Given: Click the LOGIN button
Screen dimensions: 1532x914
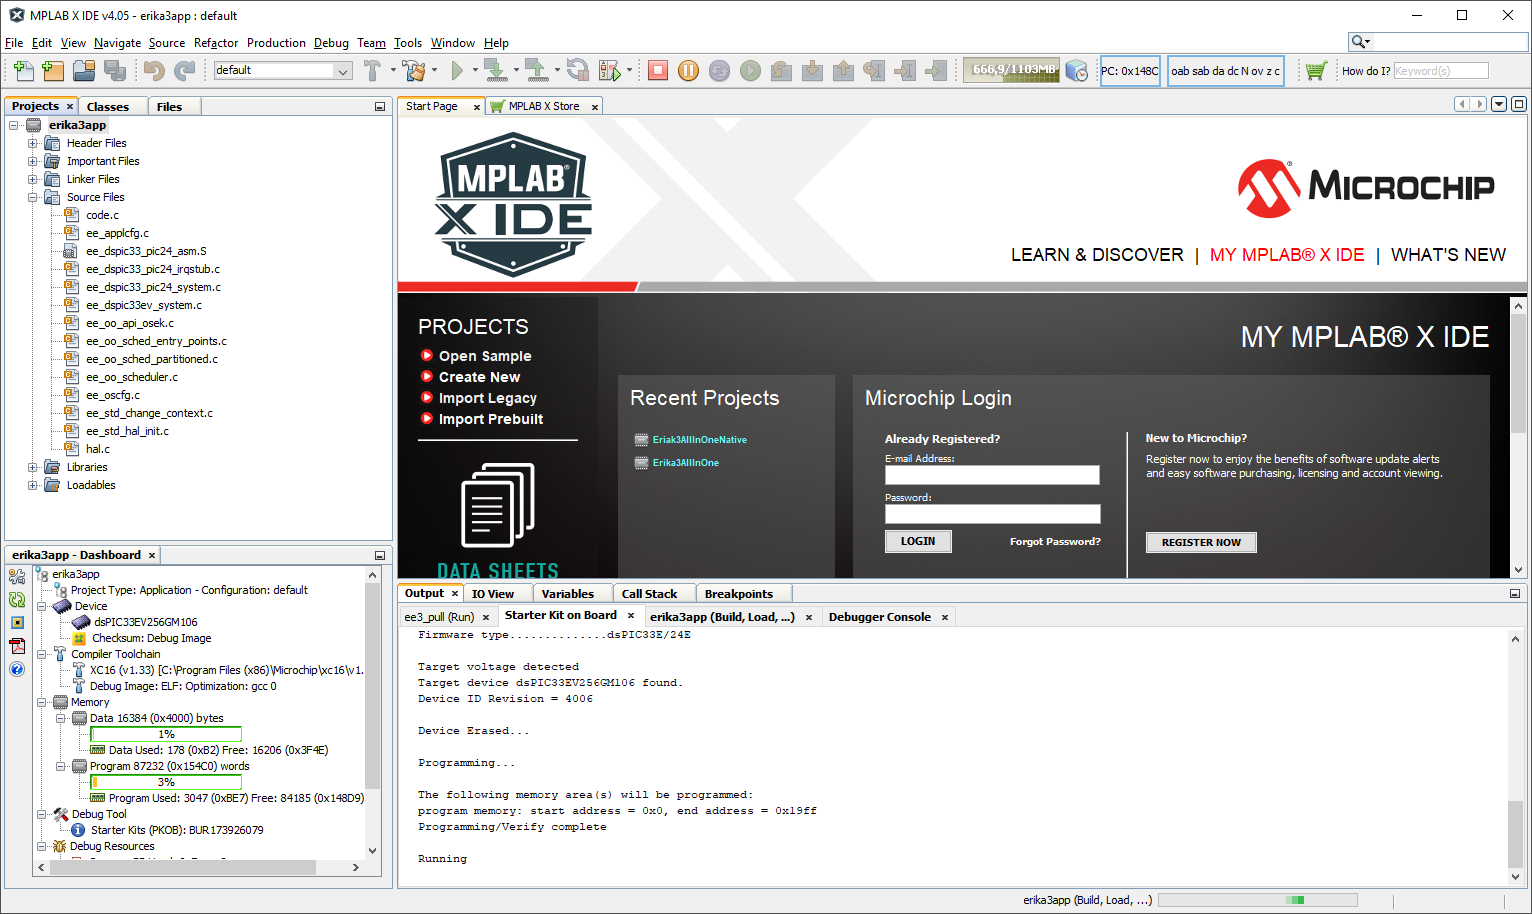Looking at the screenshot, I should click(x=918, y=541).
